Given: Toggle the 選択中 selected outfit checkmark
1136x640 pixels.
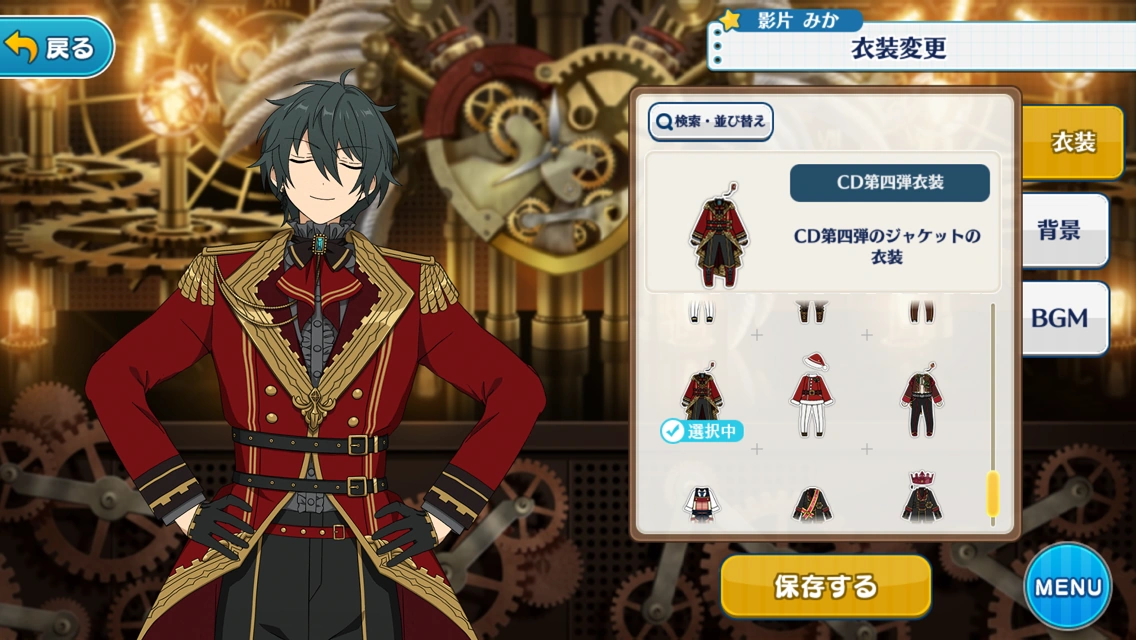Looking at the screenshot, I should (x=673, y=431).
